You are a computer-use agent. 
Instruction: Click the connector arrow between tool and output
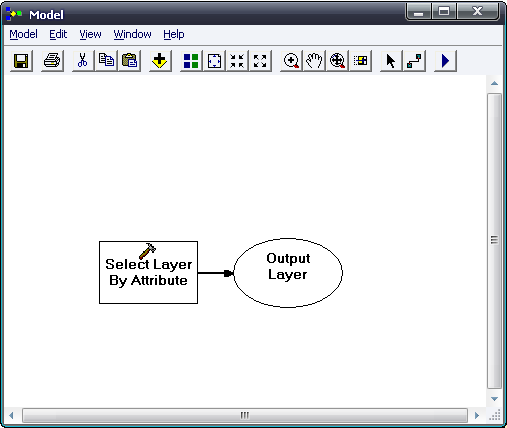coord(216,273)
